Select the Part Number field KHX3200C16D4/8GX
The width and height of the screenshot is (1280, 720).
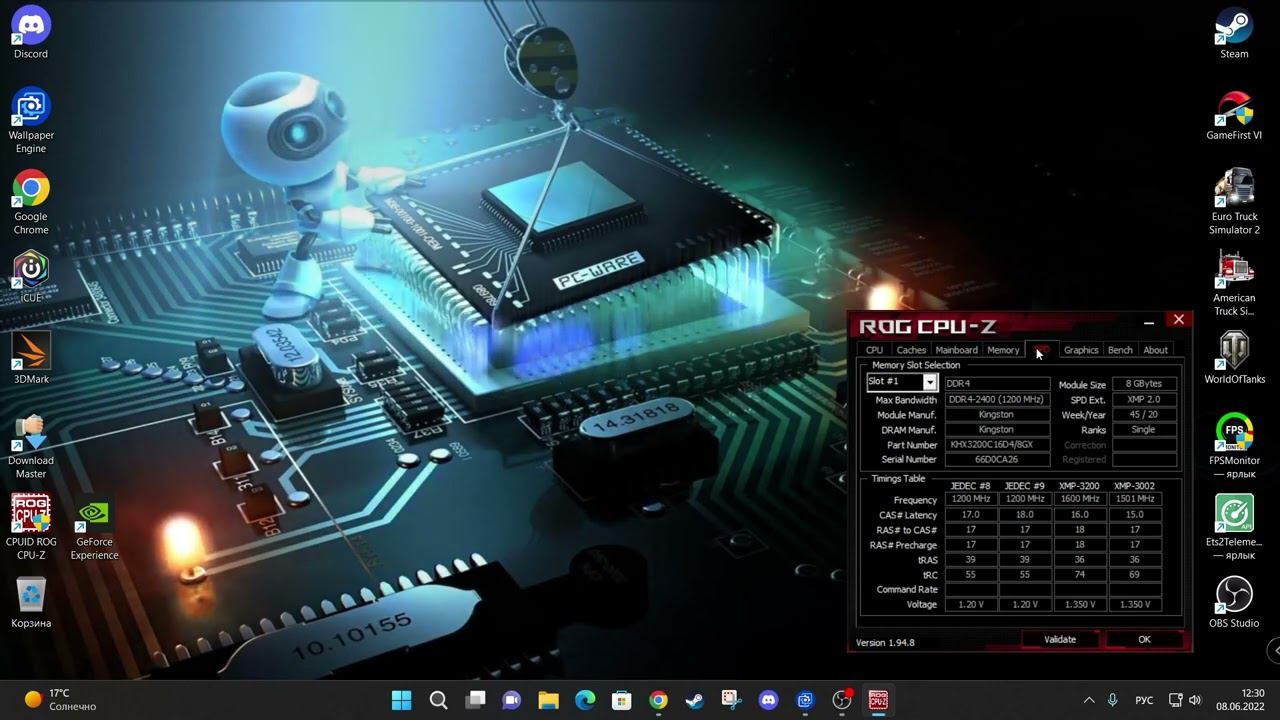pos(997,445)
